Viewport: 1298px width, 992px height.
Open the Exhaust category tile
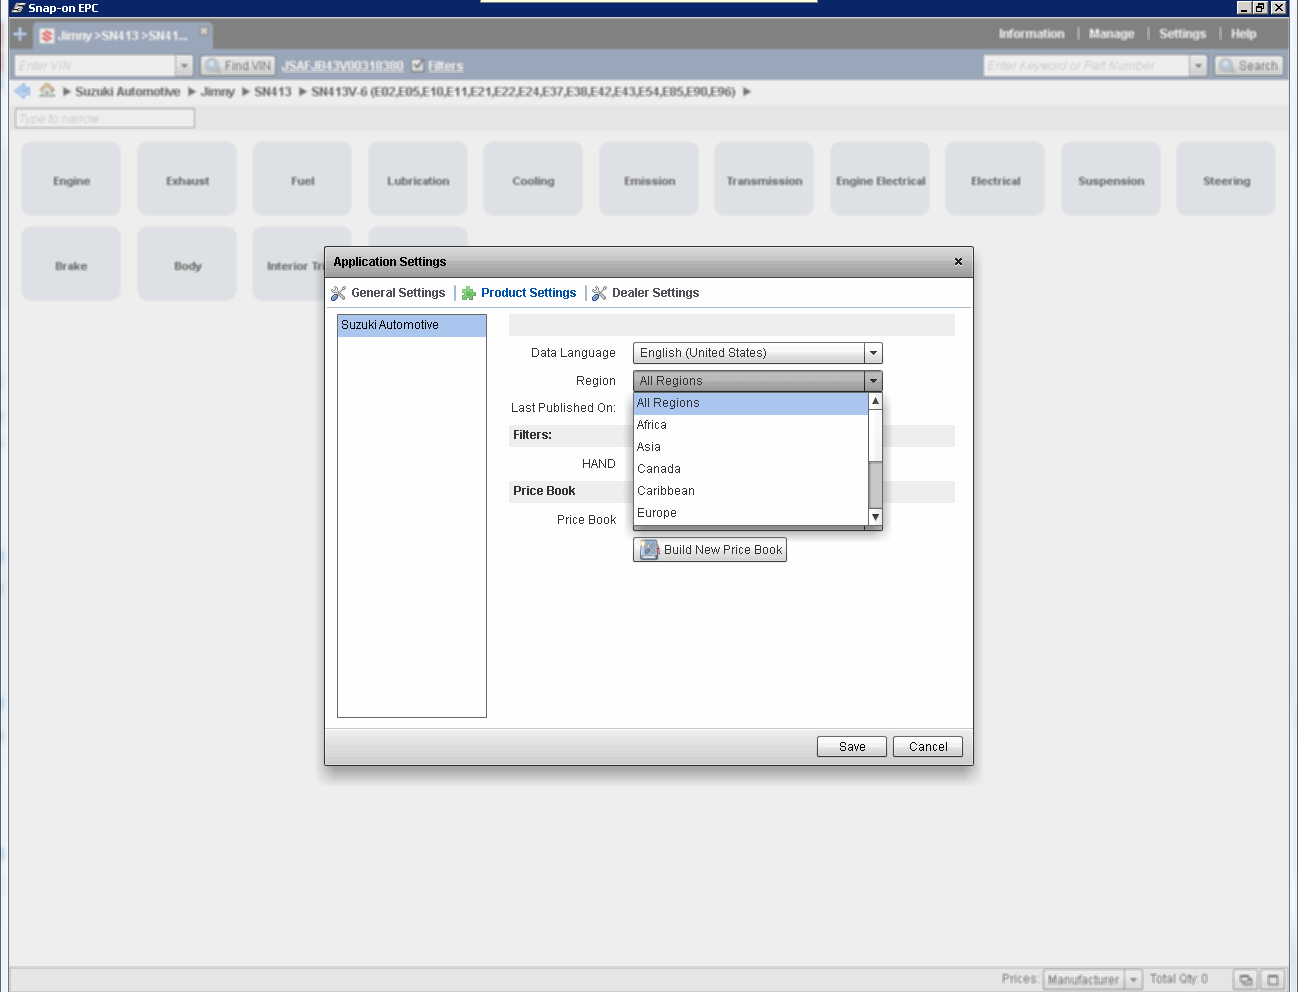pyautogui.click(x=187, y=179)
